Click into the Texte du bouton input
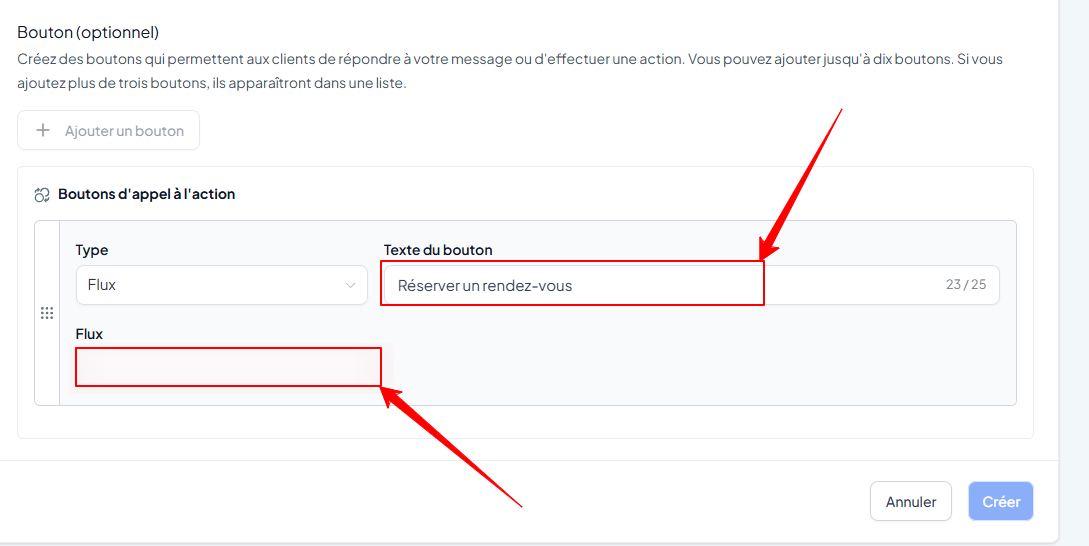Viewport: 1089px width, 546px height. (x=691, y=285)
